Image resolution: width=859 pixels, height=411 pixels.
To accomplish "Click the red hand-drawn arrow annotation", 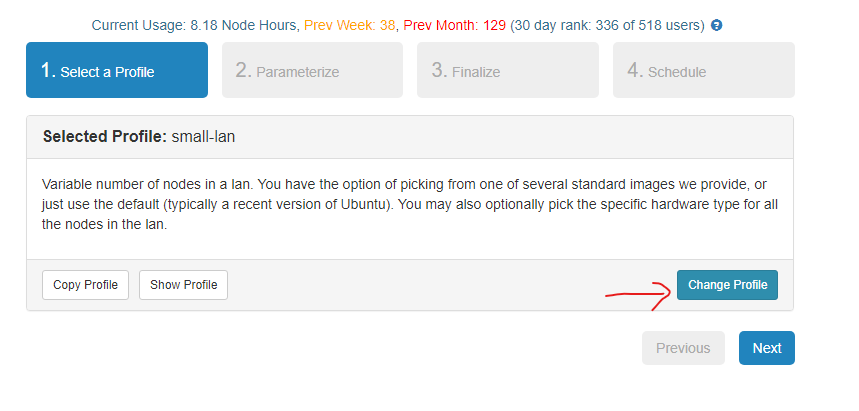I will tap(638, 292).
